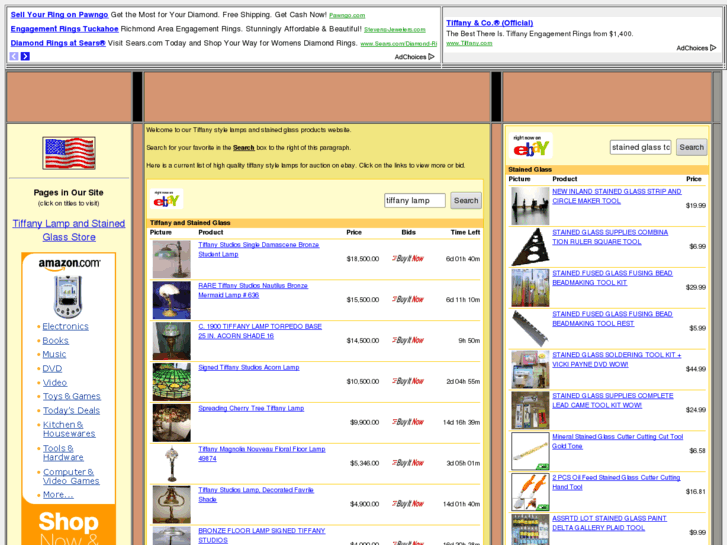
Task: Click the tiffany lamp search input
Action: (x=415, y=200)
